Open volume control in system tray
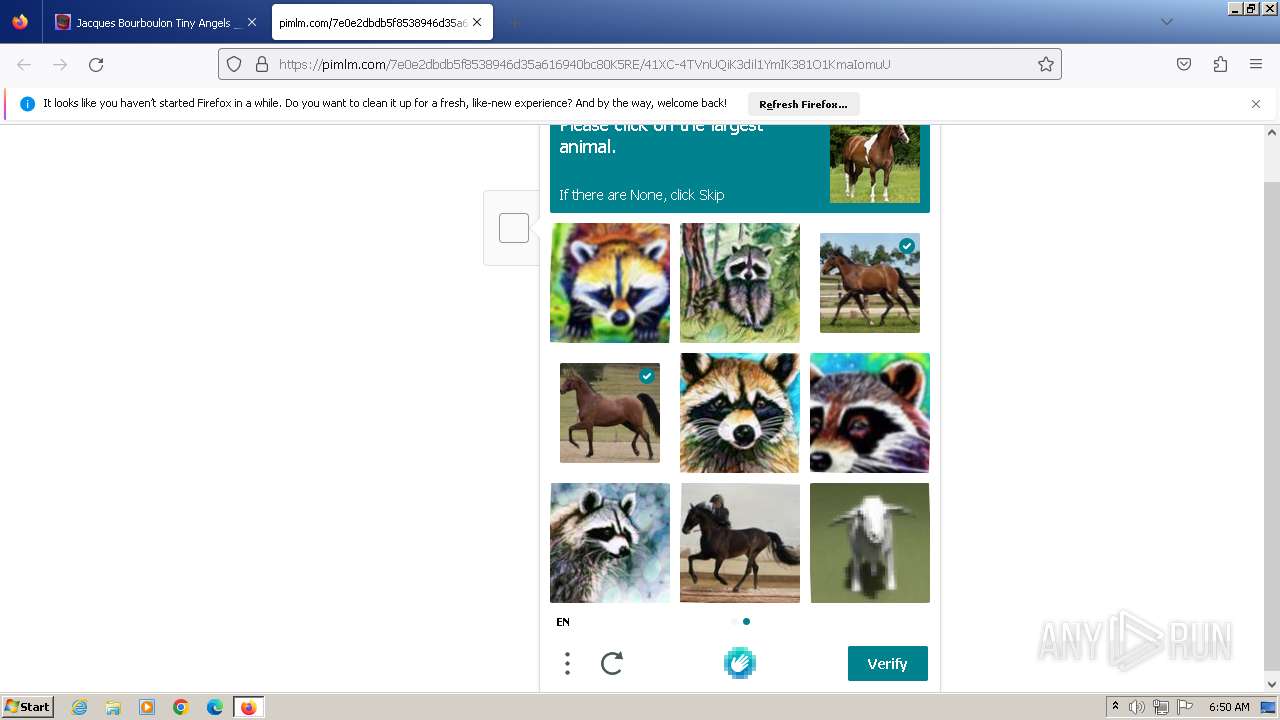 [x=1137, y=707]
